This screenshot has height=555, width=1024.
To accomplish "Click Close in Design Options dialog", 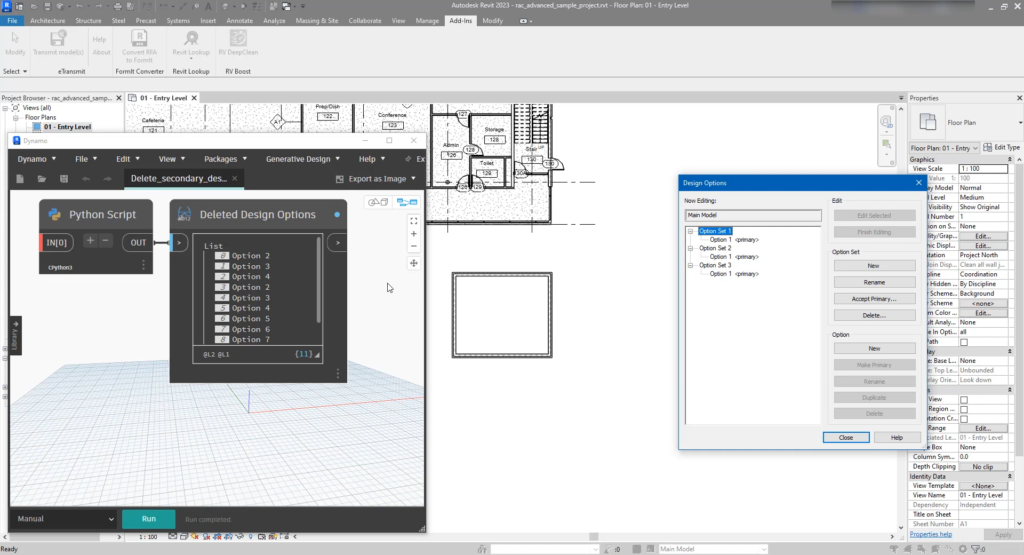I will tap(846, 437).
